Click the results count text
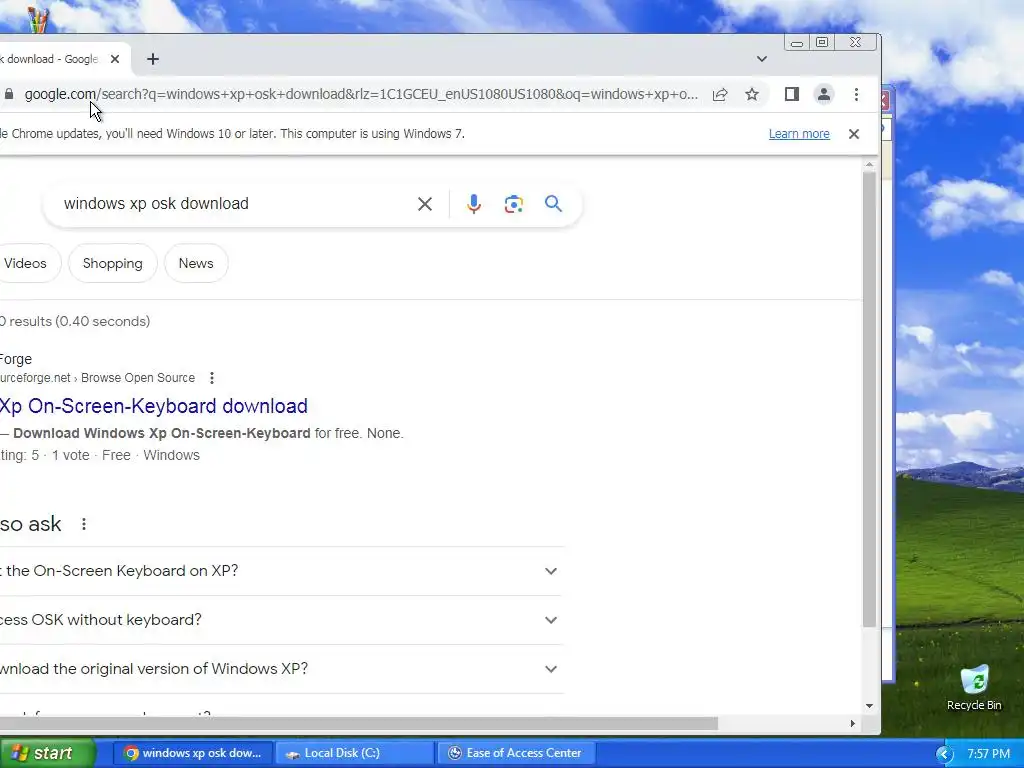Screen dimensions: 1024x768 [x=75, y=321]
